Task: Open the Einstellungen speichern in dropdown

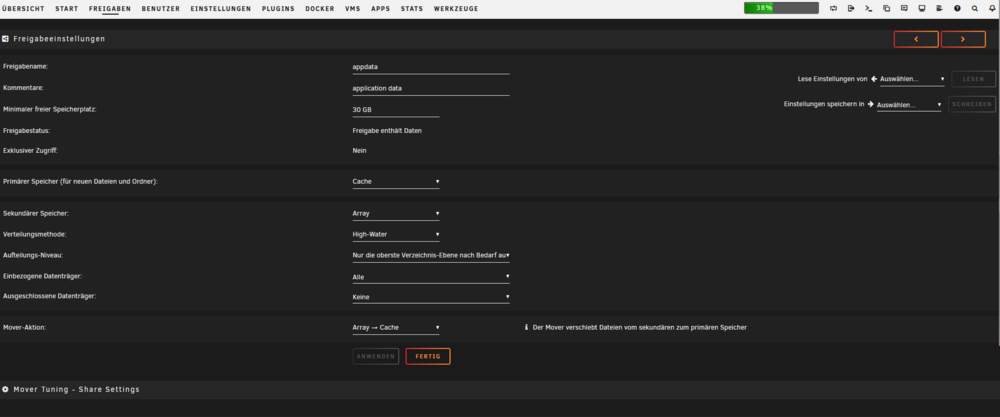Action: tap(909, 105)
